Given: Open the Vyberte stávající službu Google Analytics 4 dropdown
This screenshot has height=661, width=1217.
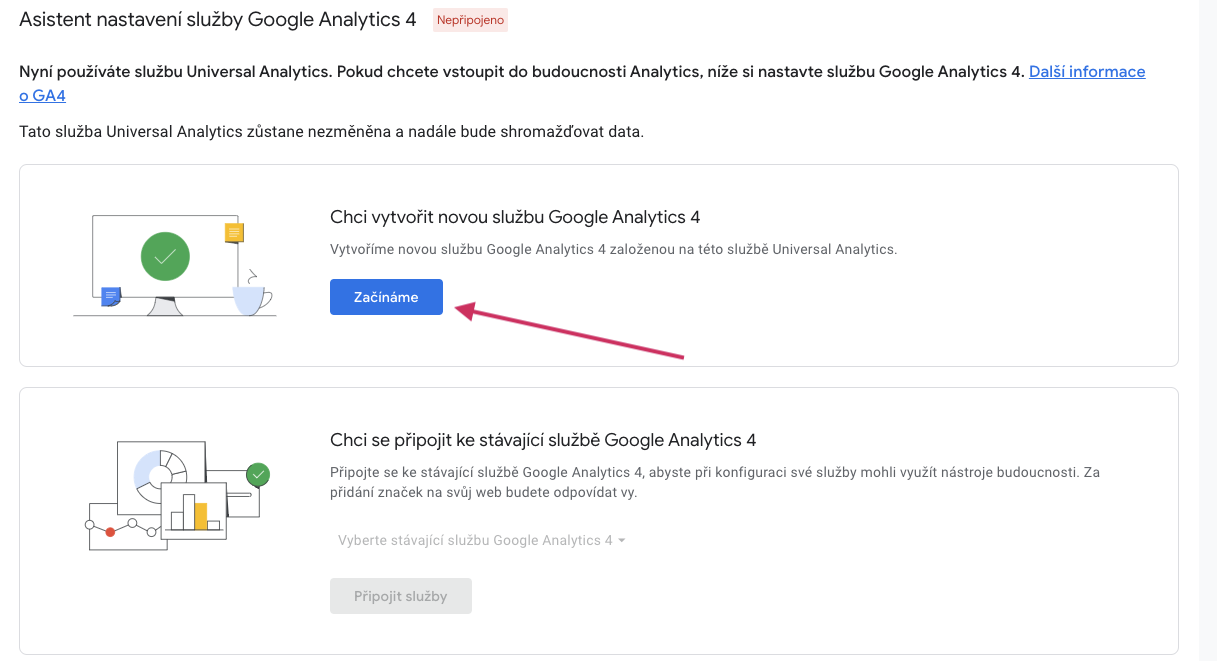Looking at the screenshot, I should (x=482, y=540).
